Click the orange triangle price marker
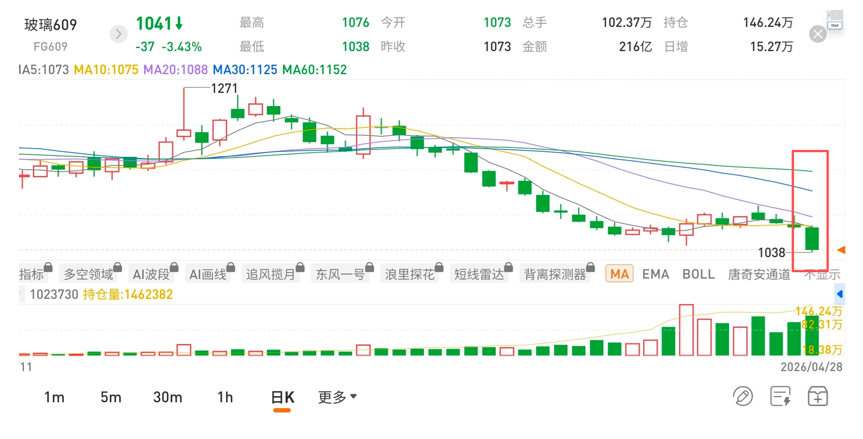Image resolution: width=863 pixels, height=439 pixels. 842,249
